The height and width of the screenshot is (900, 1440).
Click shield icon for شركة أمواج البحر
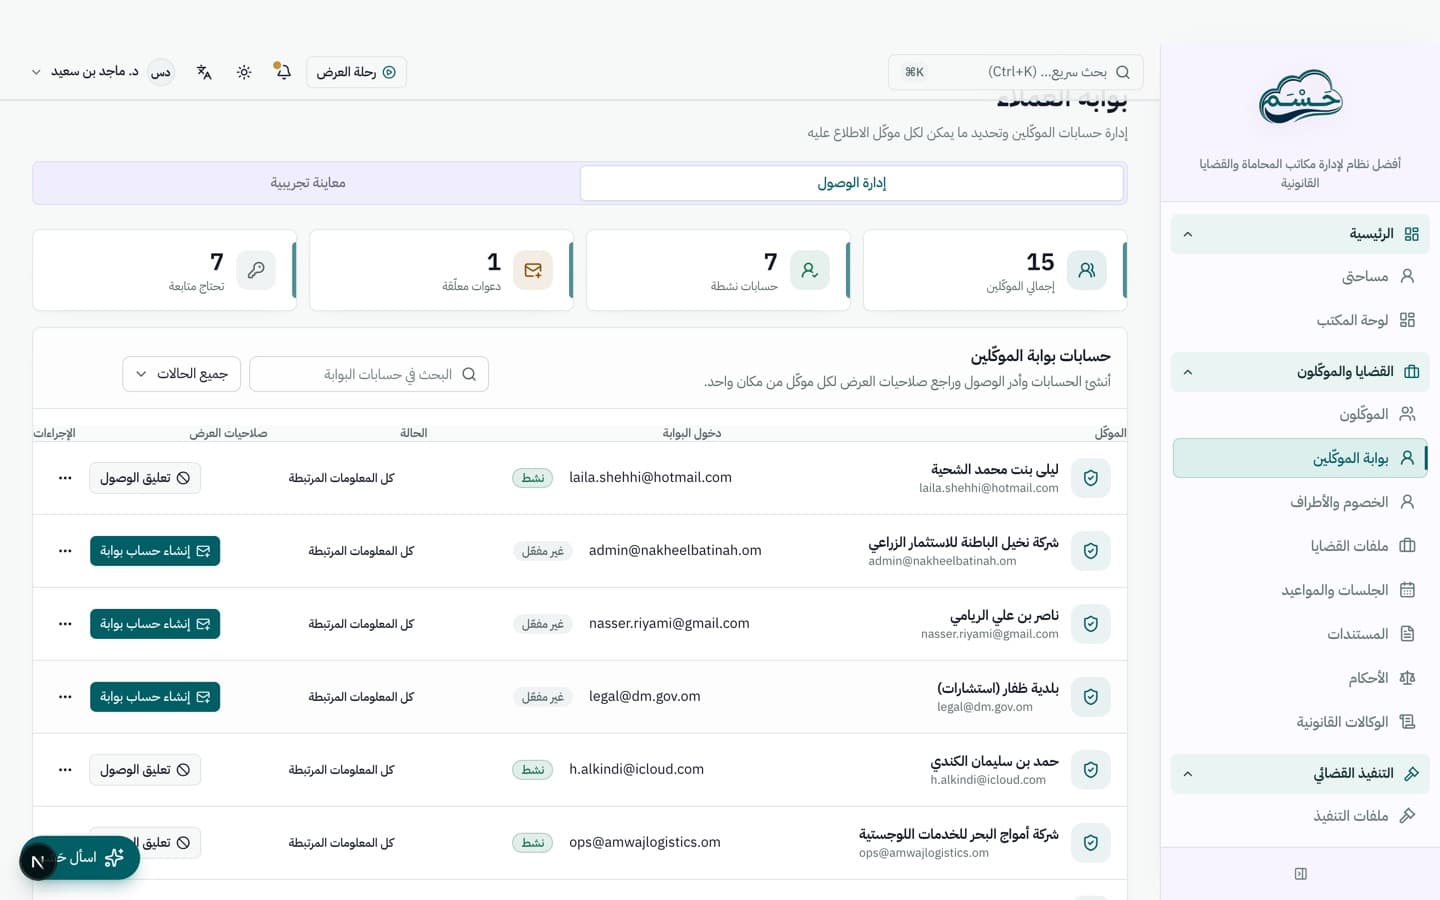point(1090,843)
